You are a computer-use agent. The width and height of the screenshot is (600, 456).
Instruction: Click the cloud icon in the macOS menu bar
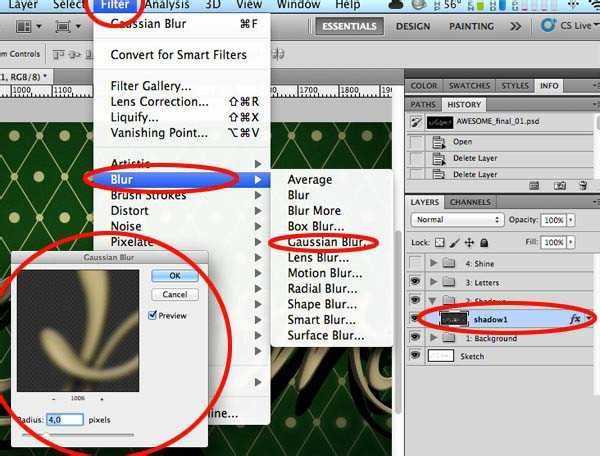click(396, 5)
